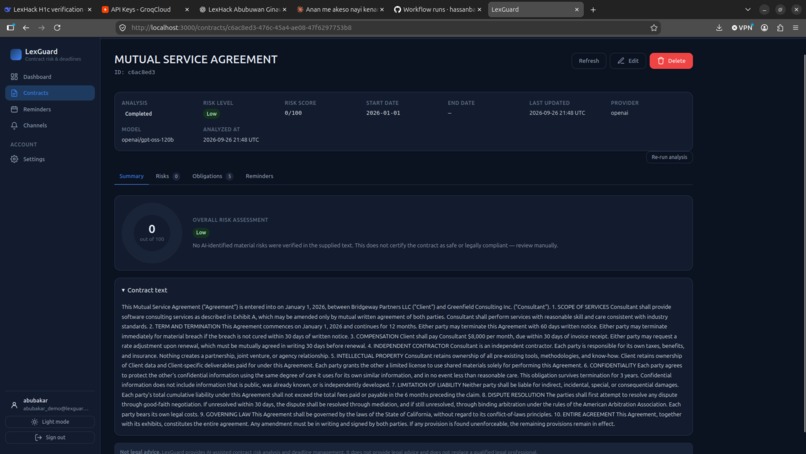Open the Dashboard sidebar item
Image resolution: width=806 pixels, height=454 pixels.
tap(50, 77)
